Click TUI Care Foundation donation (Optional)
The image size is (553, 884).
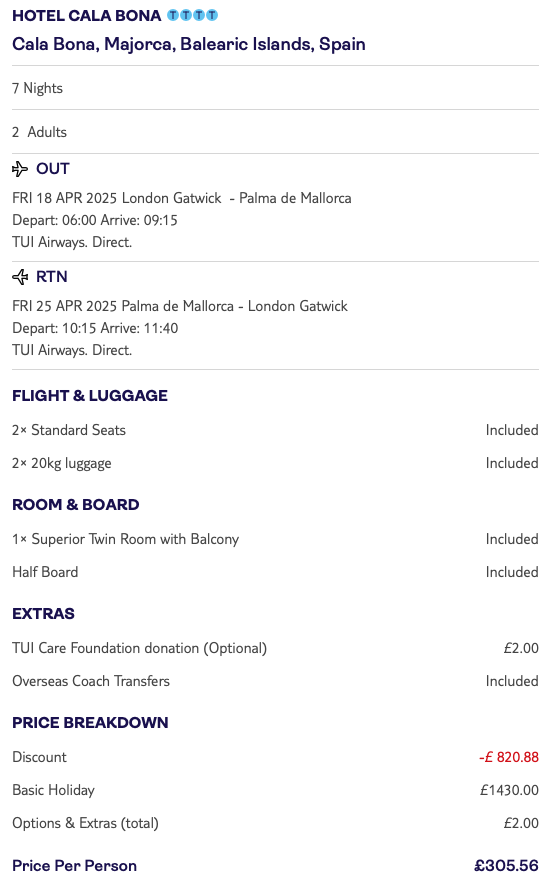coord(140,648)
